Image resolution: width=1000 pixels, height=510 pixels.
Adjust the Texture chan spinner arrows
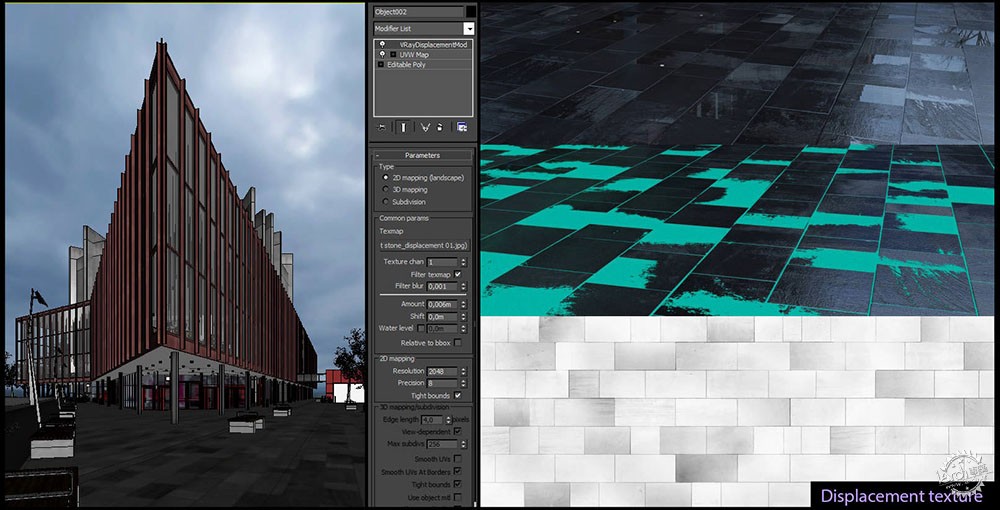464,262
